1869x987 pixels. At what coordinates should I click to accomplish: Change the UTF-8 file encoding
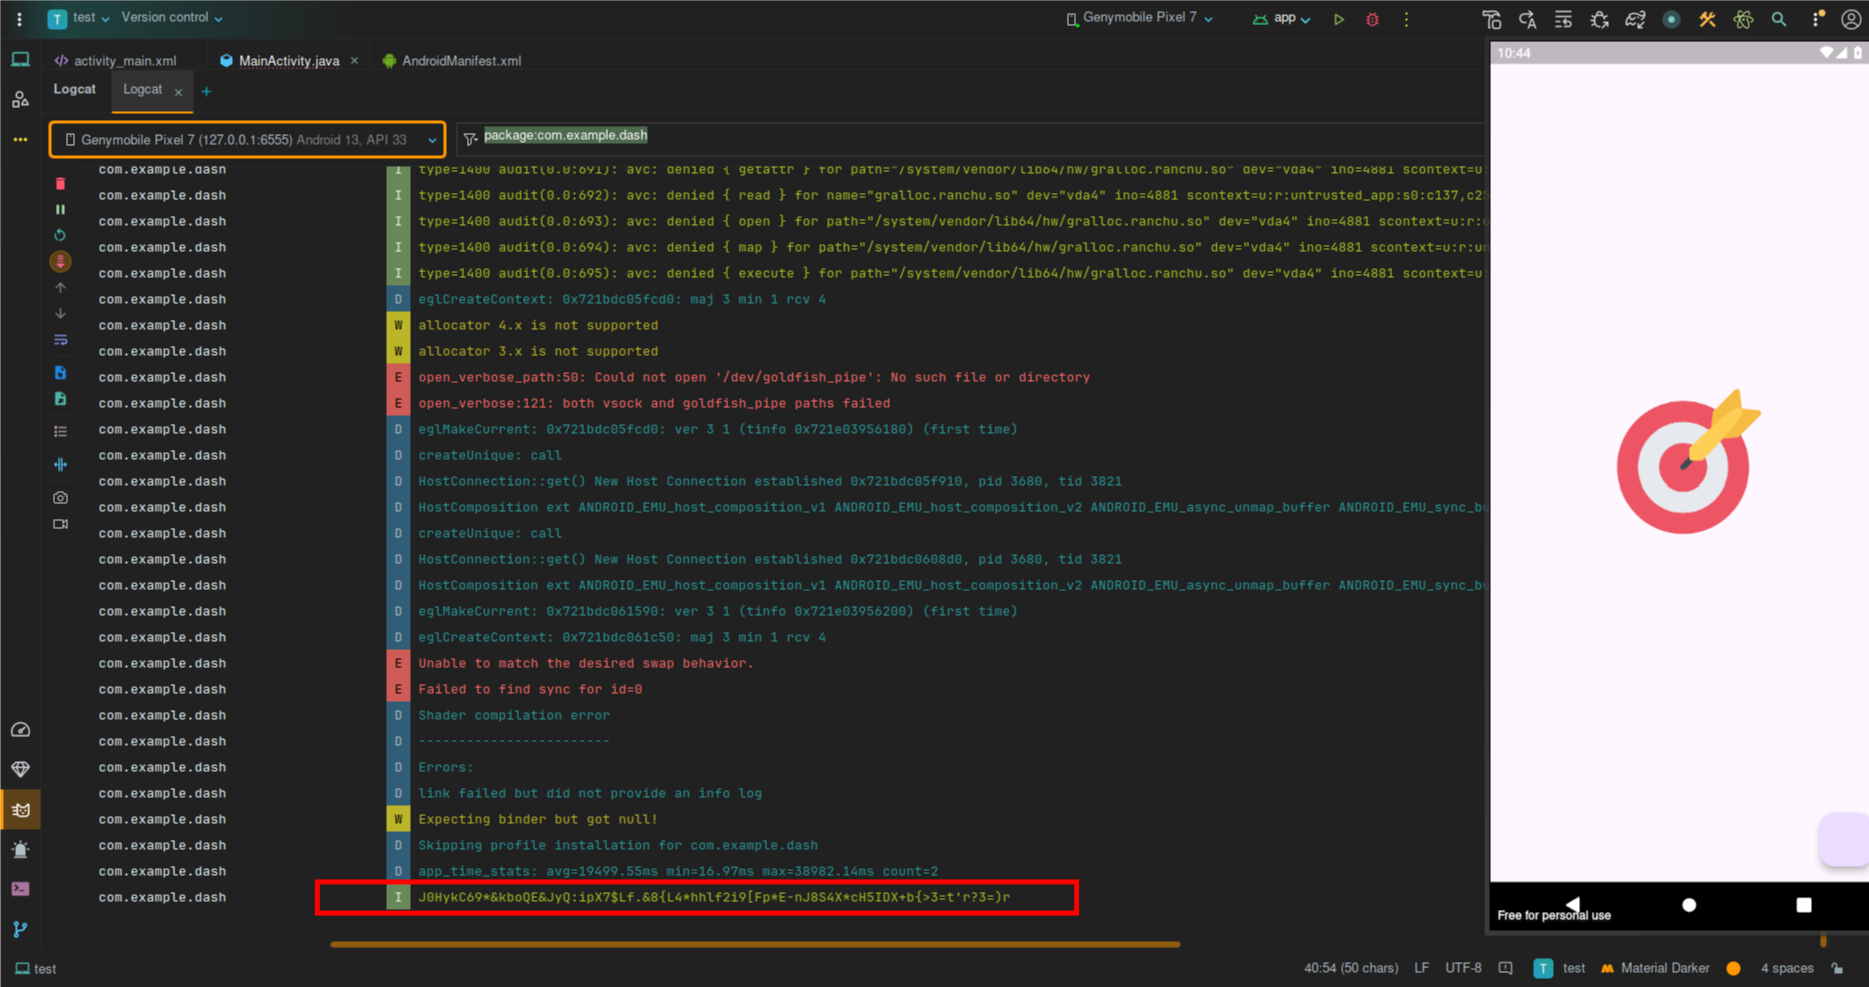pyautogui.click(x=1463, y=968)
